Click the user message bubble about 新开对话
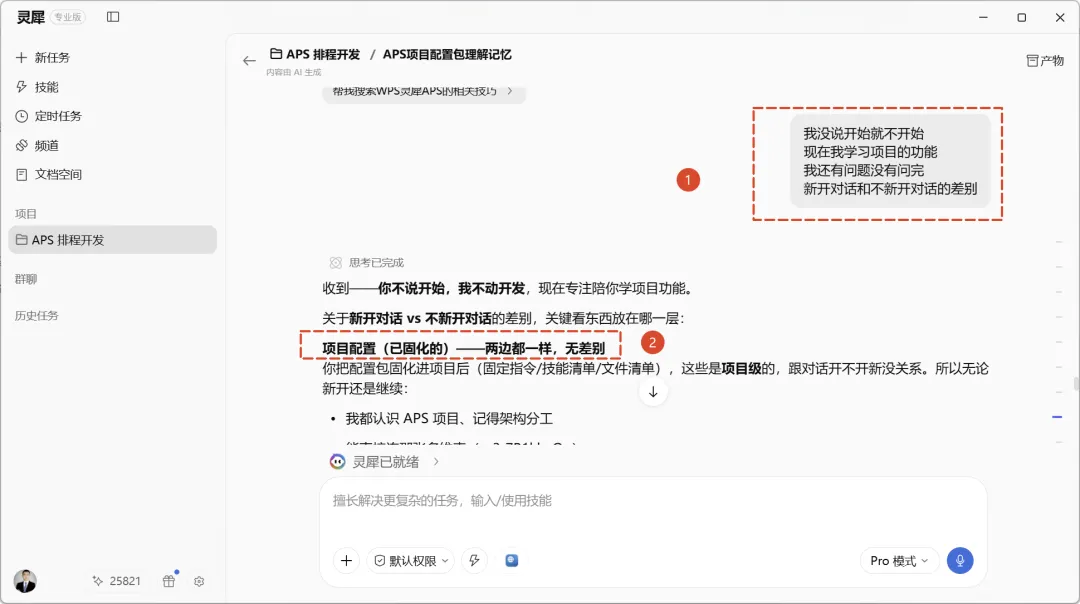1080x604 pixels. pyautogui.click(x=890, y=161)
